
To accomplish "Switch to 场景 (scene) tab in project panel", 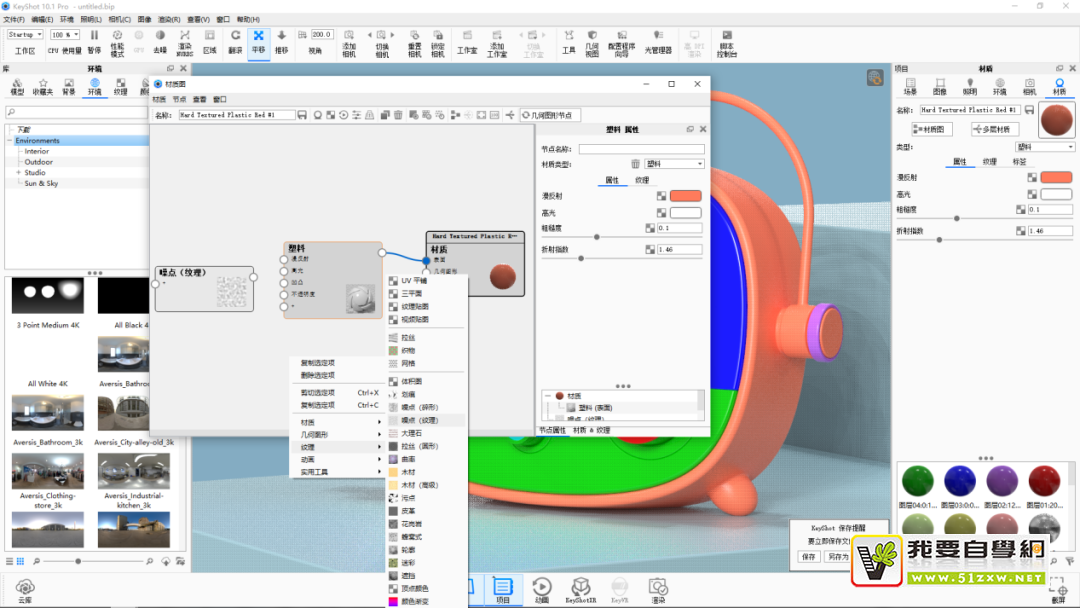I will coord(911,86).
